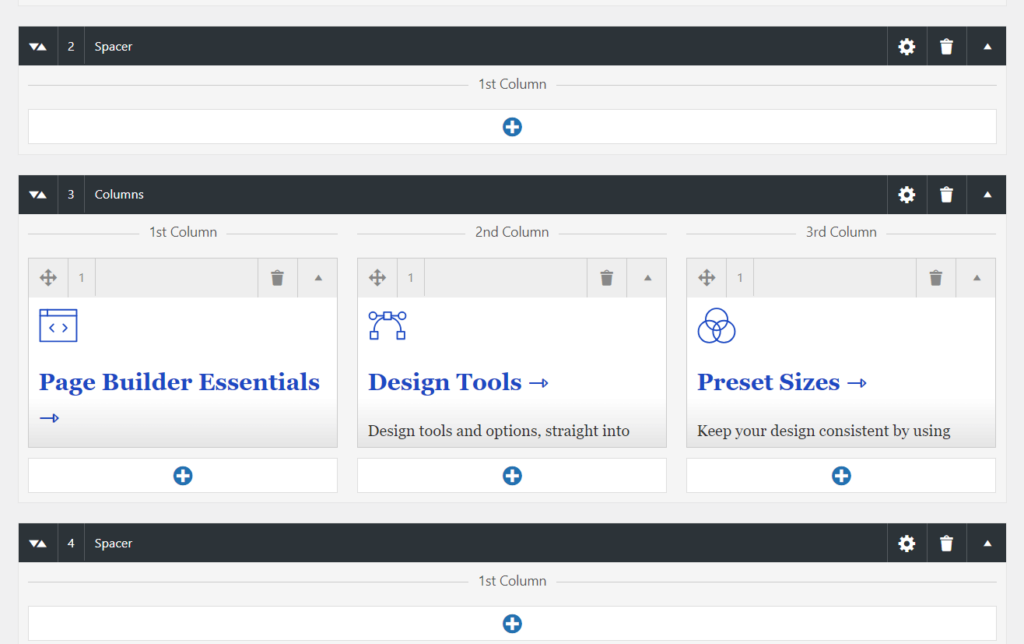Open Preset Sizes heading link
Image resolution: width=1024 pixels, height=644 pixels.
(x=782, y=383)
